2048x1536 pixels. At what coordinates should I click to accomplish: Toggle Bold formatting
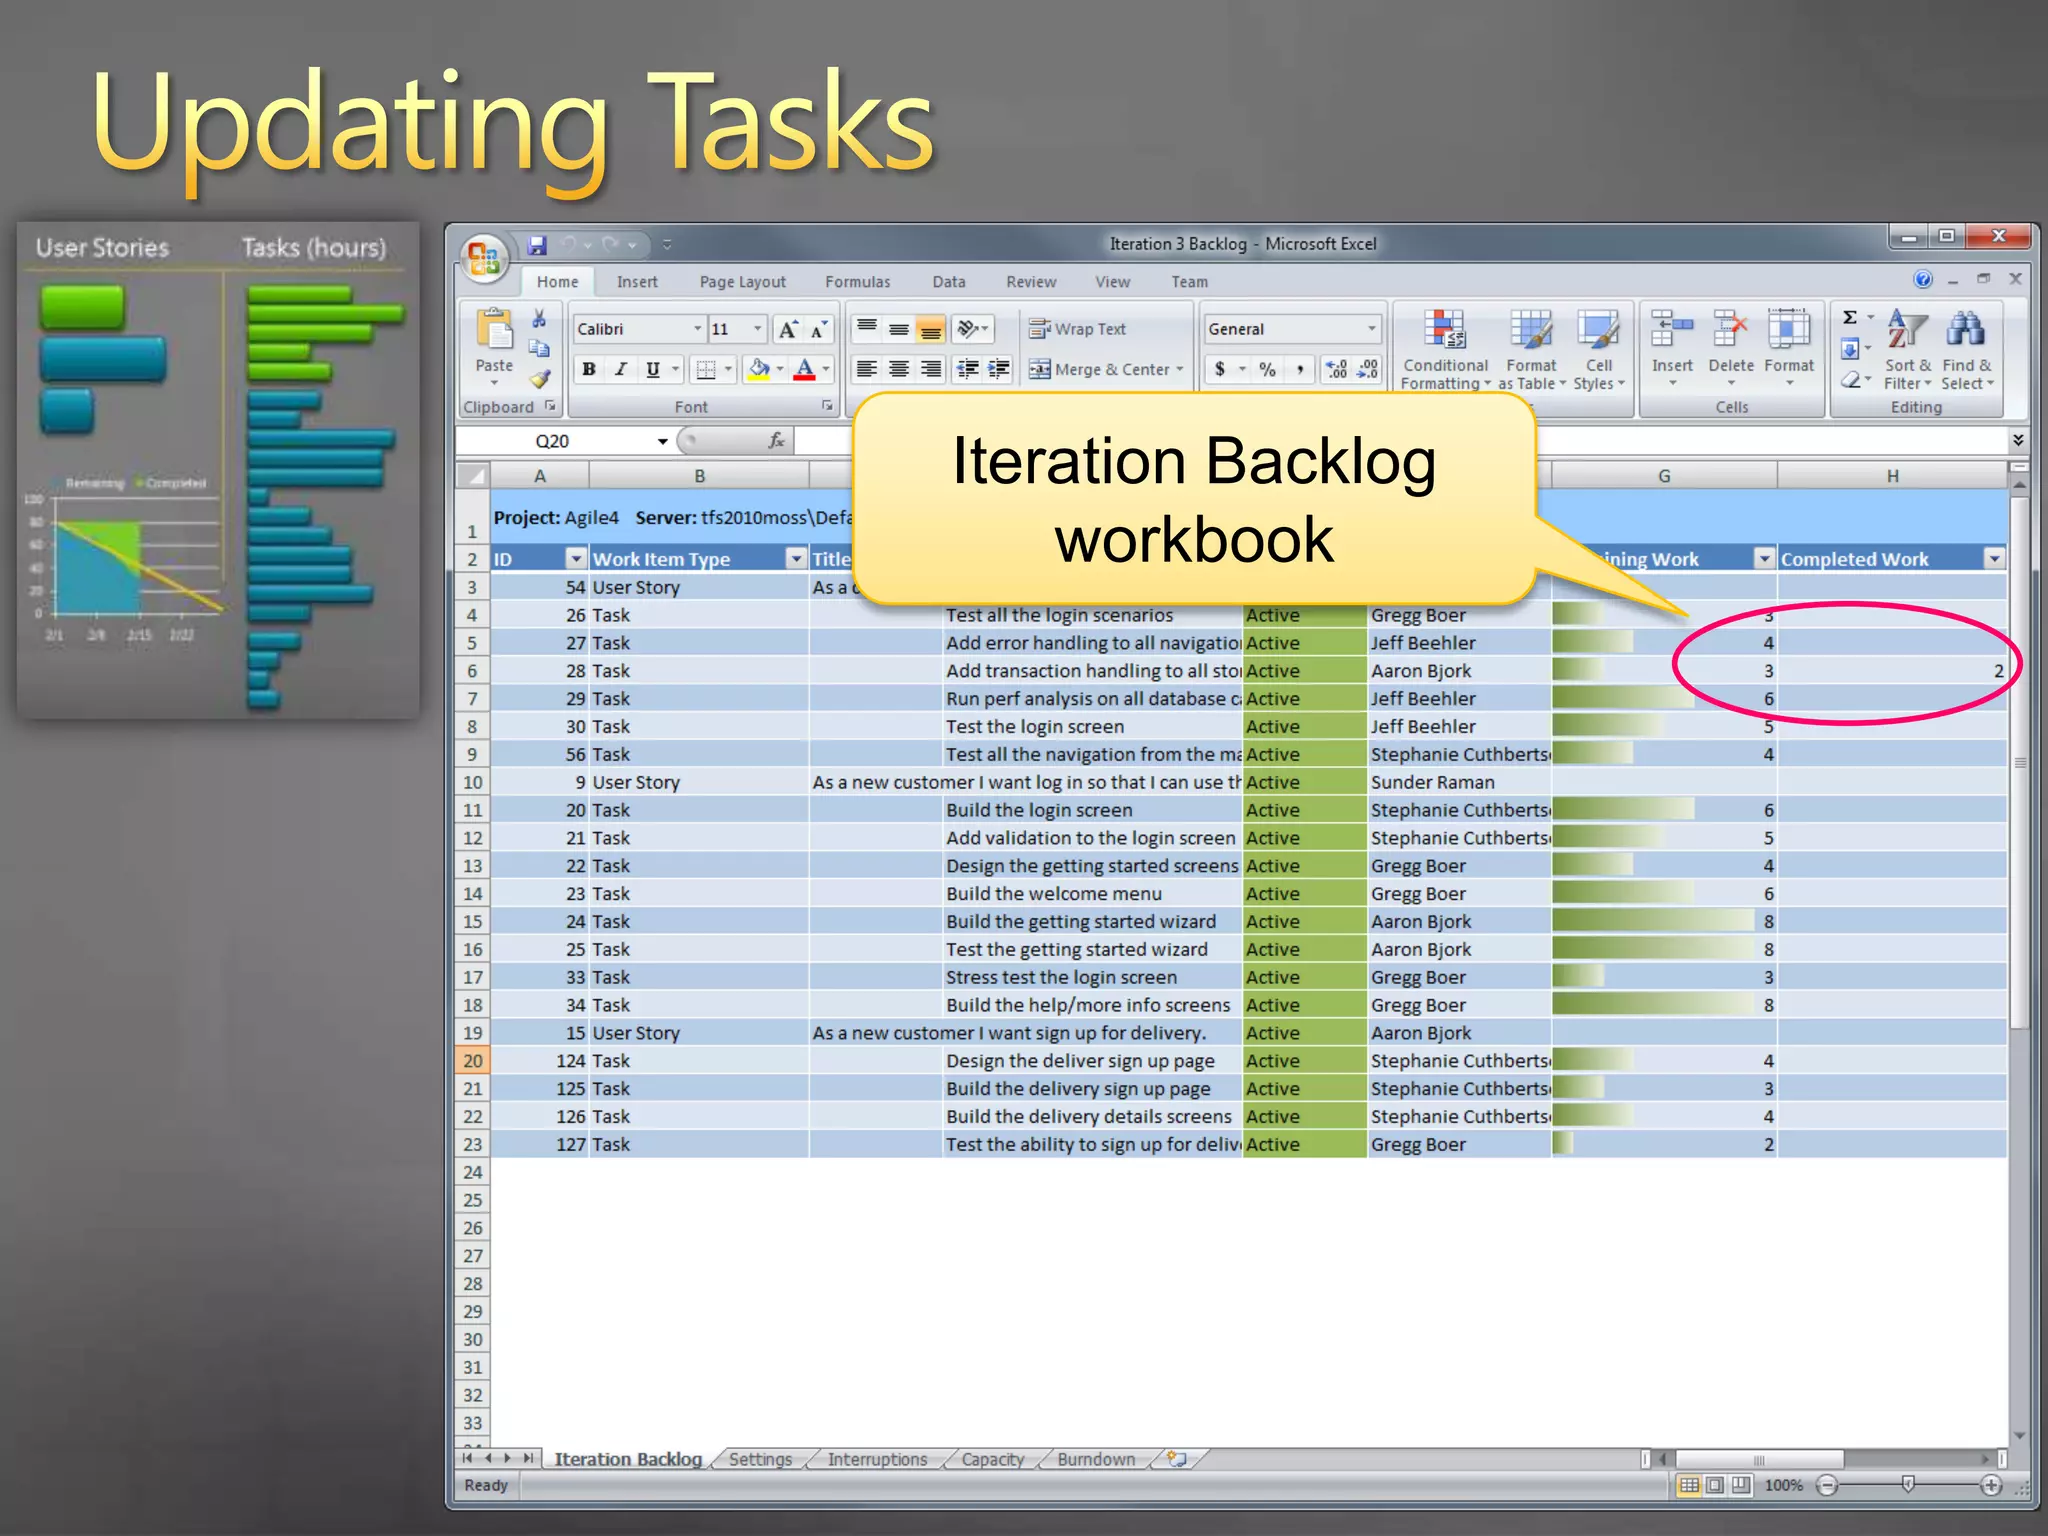click(589, 370)
